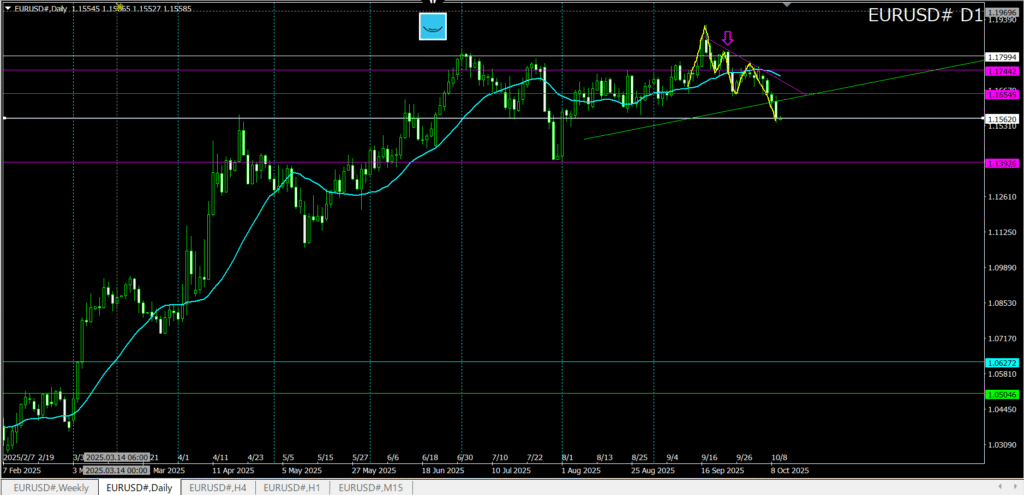This screenshot has height=495, width=1024.
Task: Click the green 1.05046 price label
Action: [1001, 394]
